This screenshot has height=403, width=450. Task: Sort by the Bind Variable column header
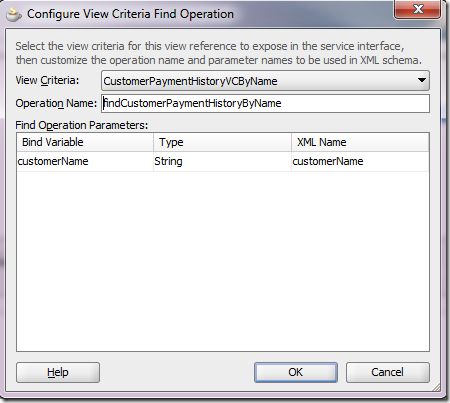[85, 142]
